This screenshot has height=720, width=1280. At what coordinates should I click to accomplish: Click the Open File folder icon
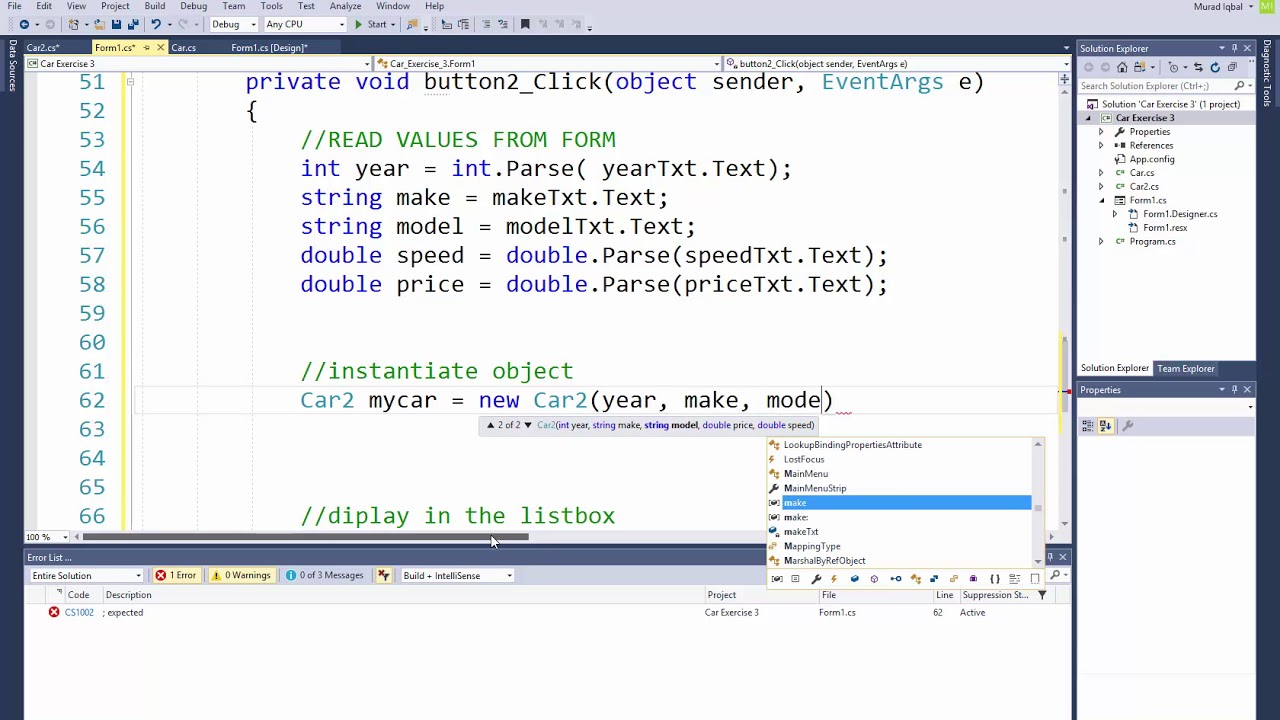click(x=98, y=24)
